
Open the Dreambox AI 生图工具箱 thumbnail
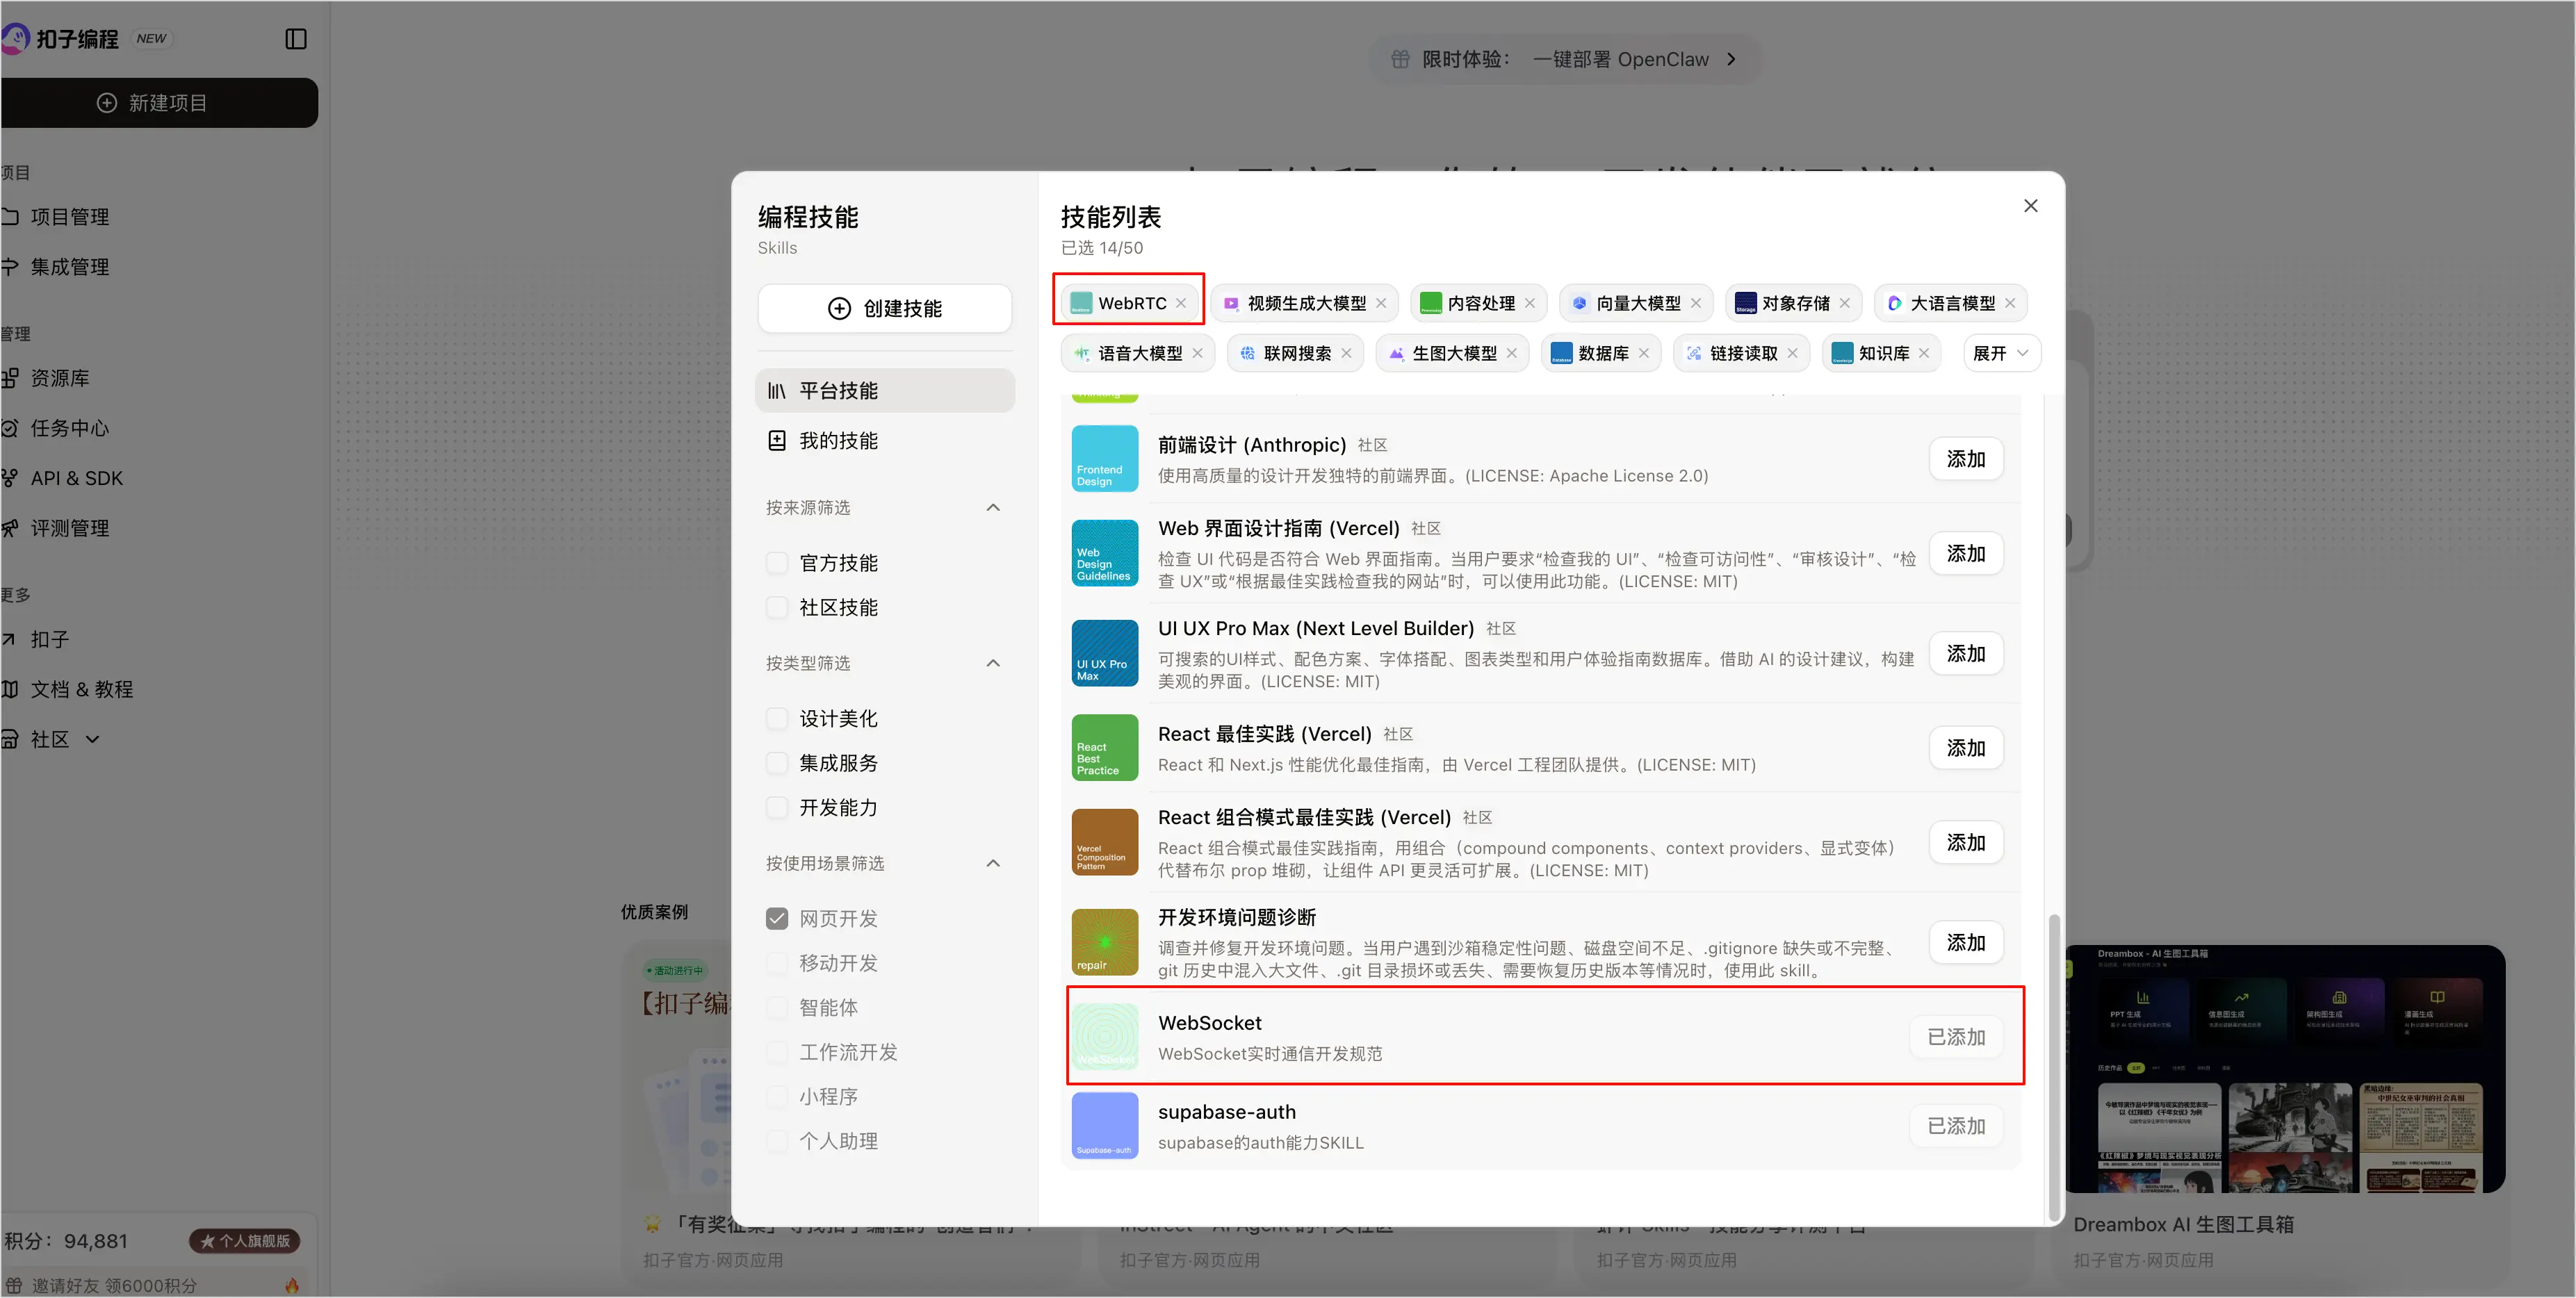2285,1069
